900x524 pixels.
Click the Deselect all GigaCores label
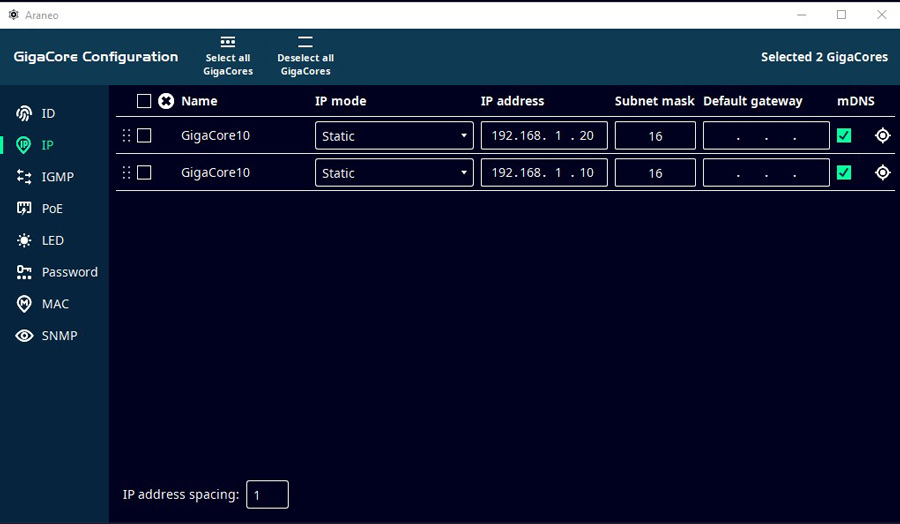(305, 64)
